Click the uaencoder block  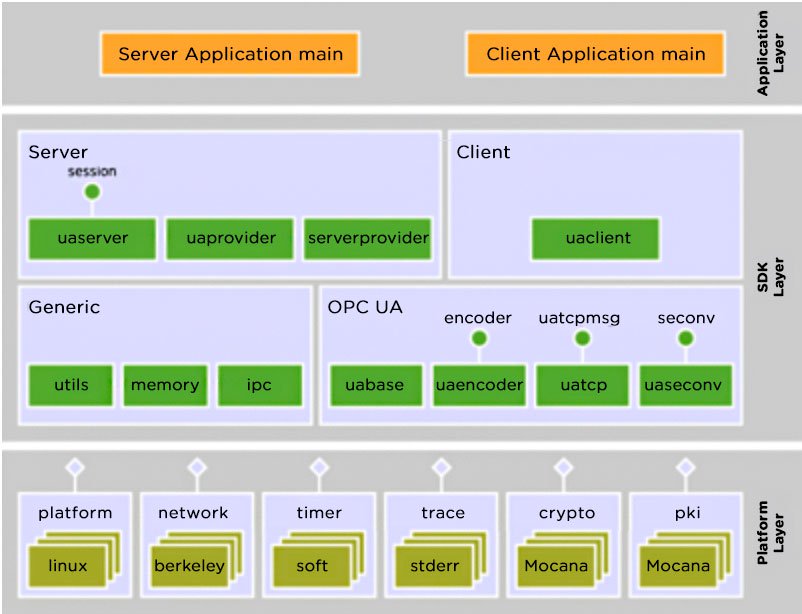(x=479, y=385)
